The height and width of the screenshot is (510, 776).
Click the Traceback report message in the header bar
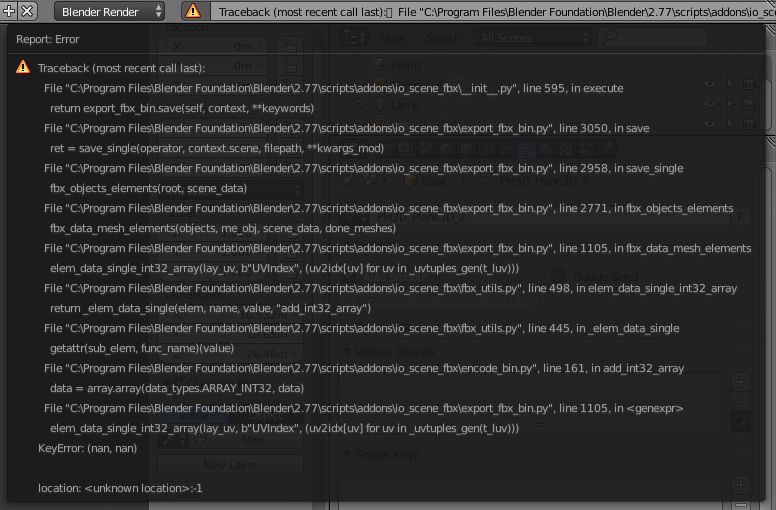[493, 11]
